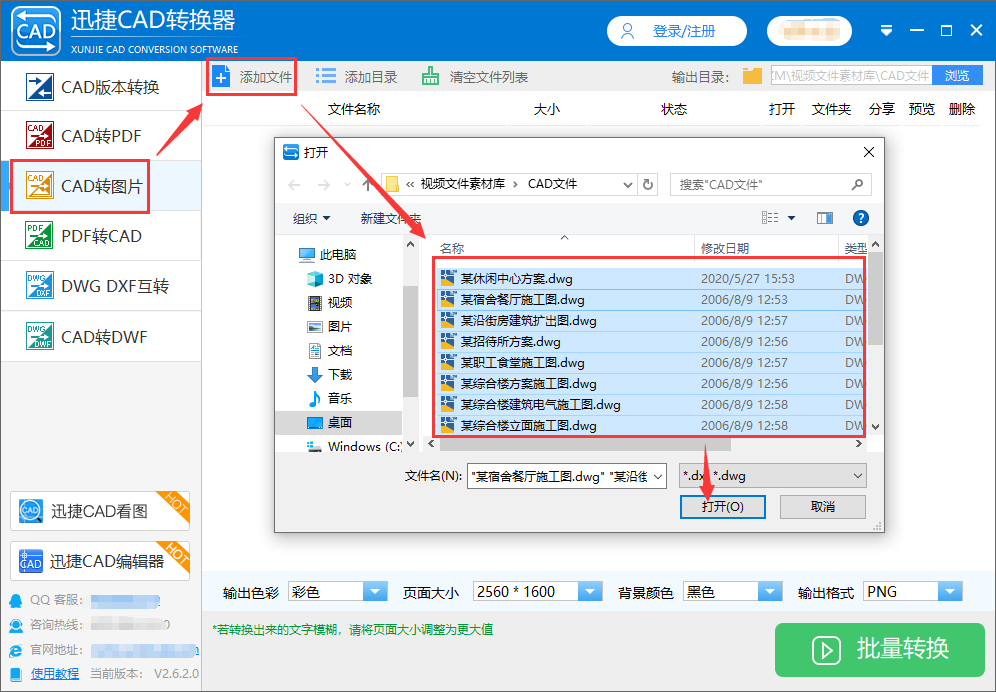Select 下载 folder in navigation tree
996x692 pixels.
coord(330,374)
